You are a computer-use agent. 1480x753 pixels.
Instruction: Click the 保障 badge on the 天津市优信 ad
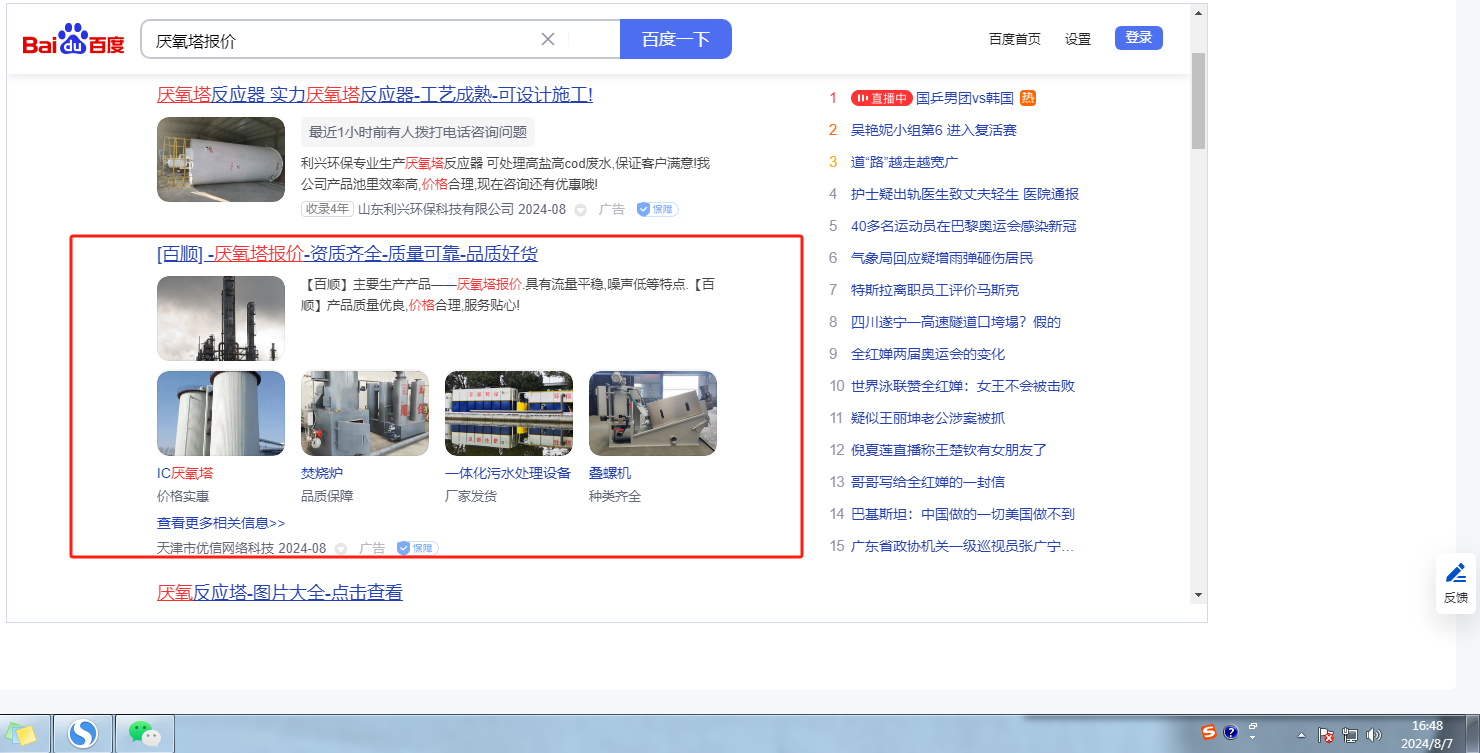tap(417, 548)
